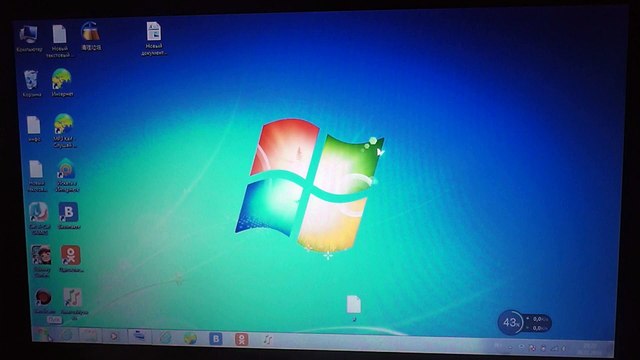Open the ВКонтакте desktop shortcut
The height and width of the screenshot is (360, 640).
tap(69, 216)
